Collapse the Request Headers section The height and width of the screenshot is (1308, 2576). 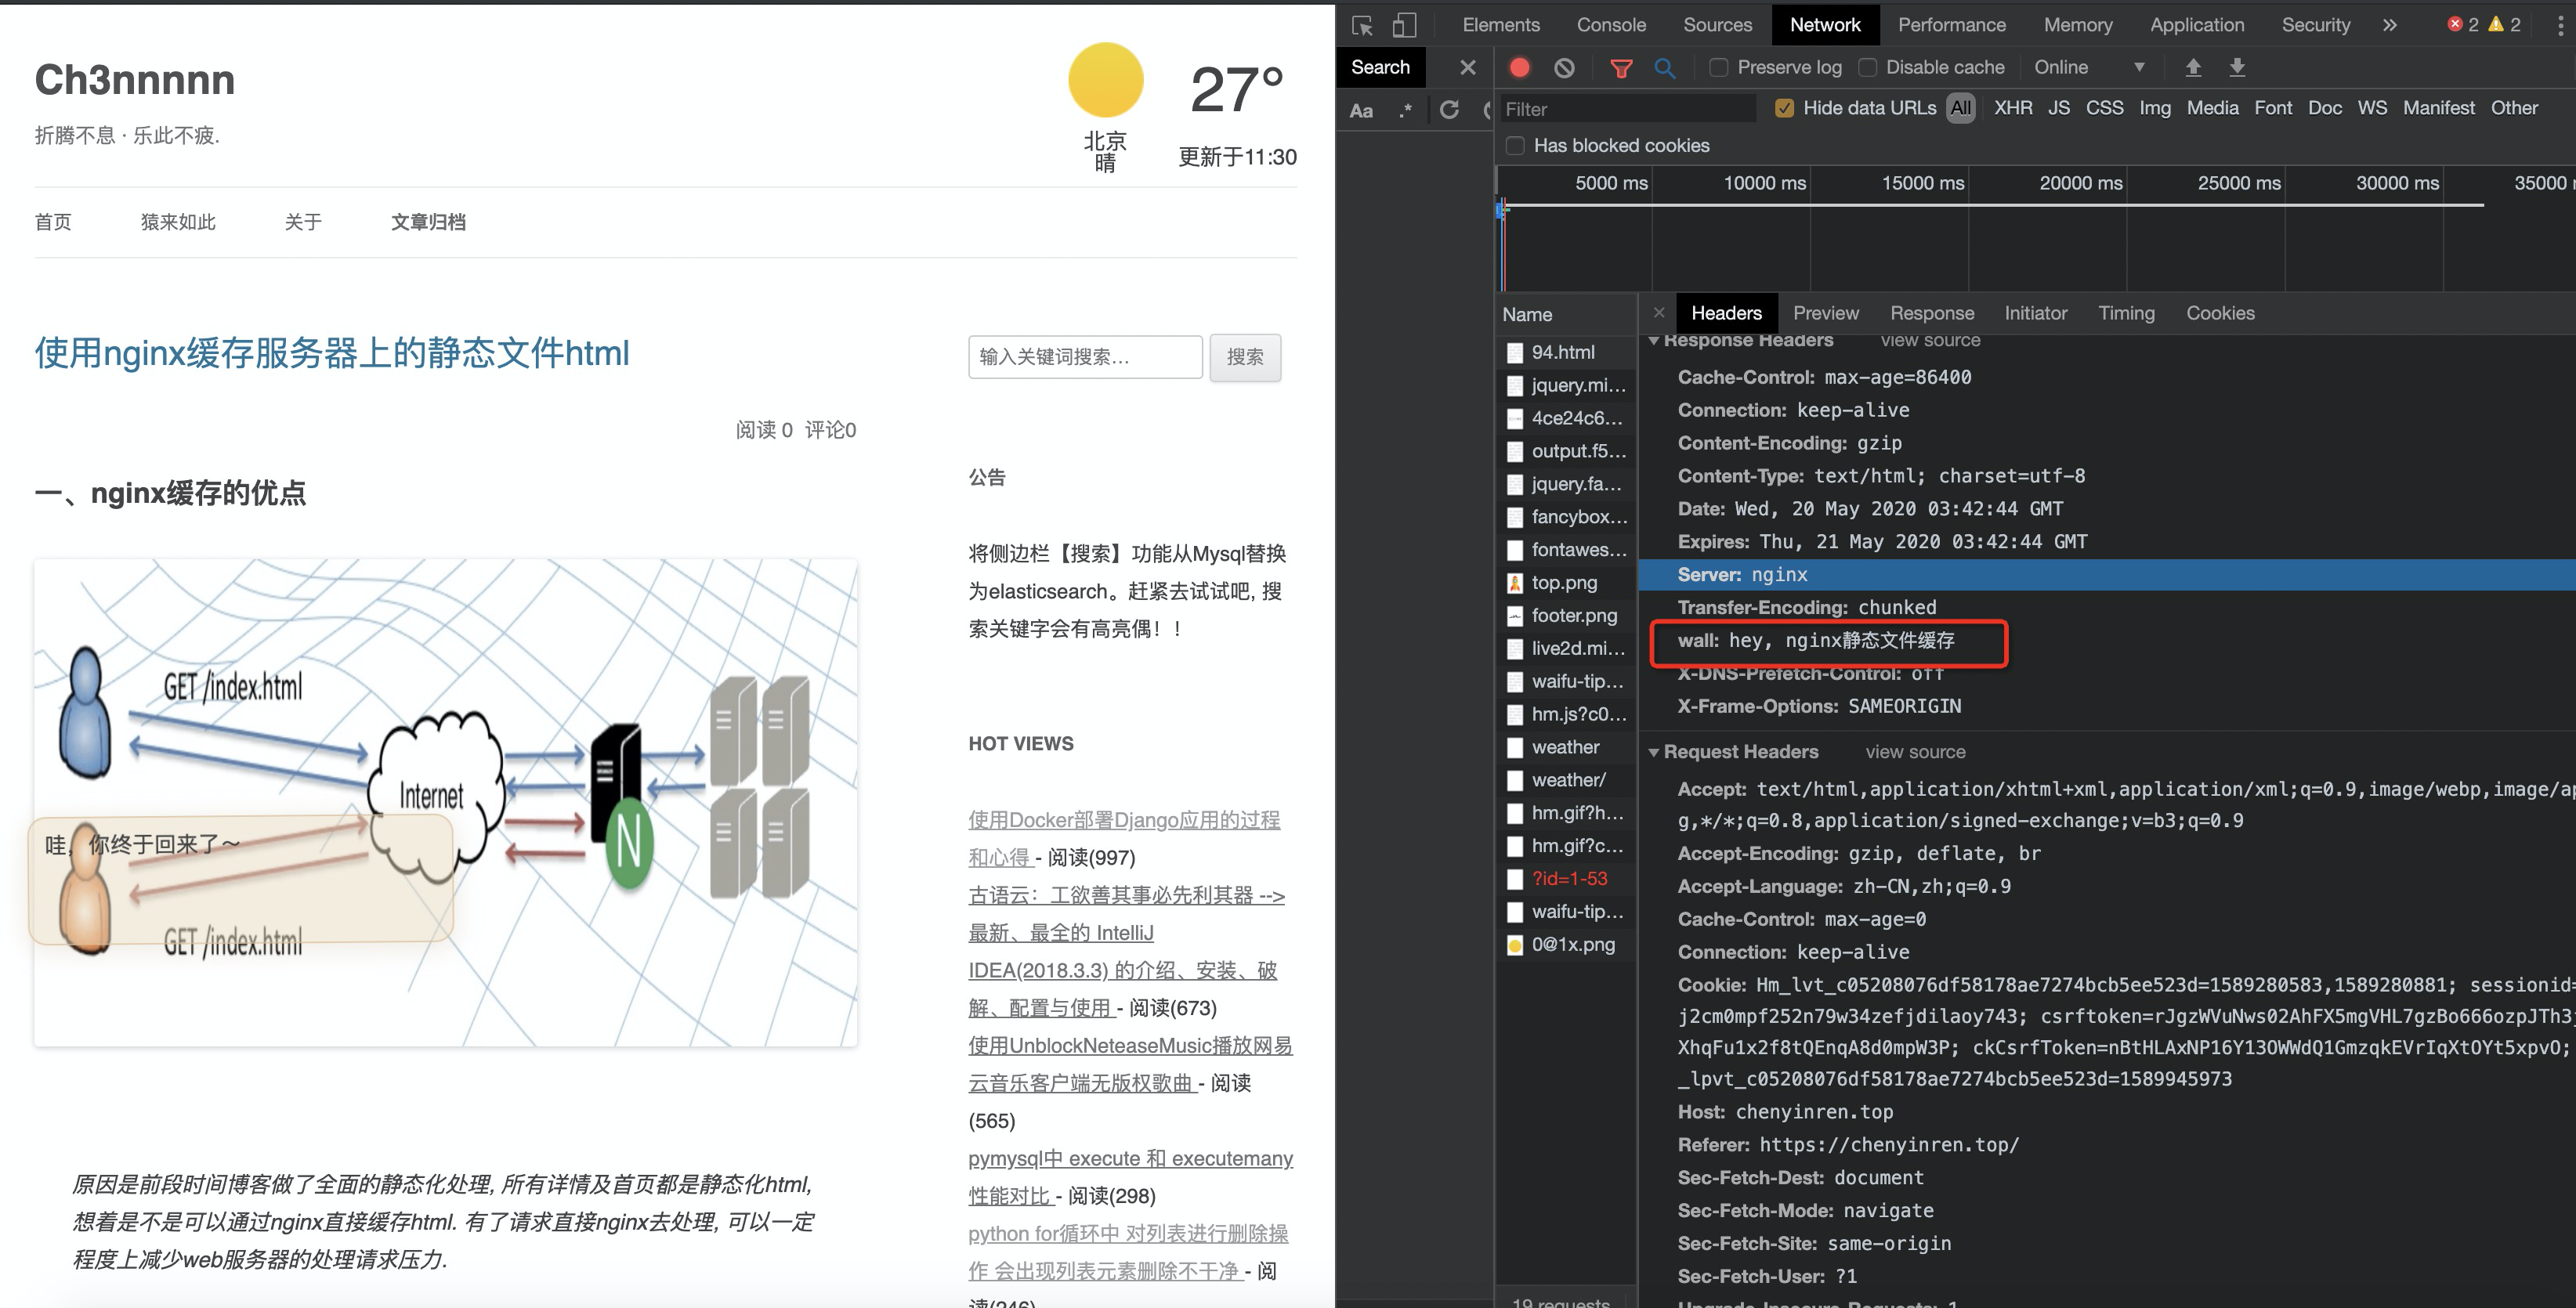(x=1654, y=752)
